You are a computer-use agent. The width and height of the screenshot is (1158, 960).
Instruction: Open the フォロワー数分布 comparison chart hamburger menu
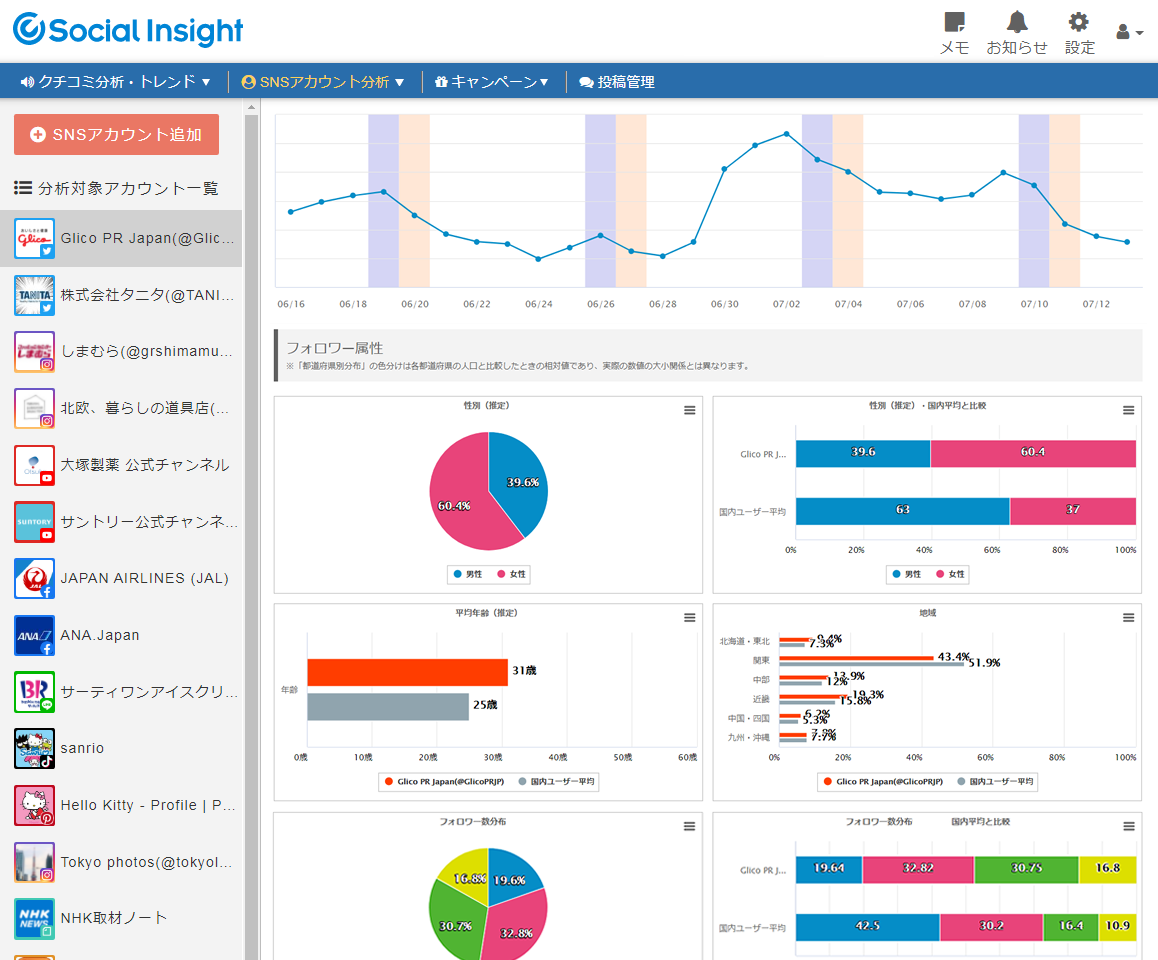(x=1128, y=826)
